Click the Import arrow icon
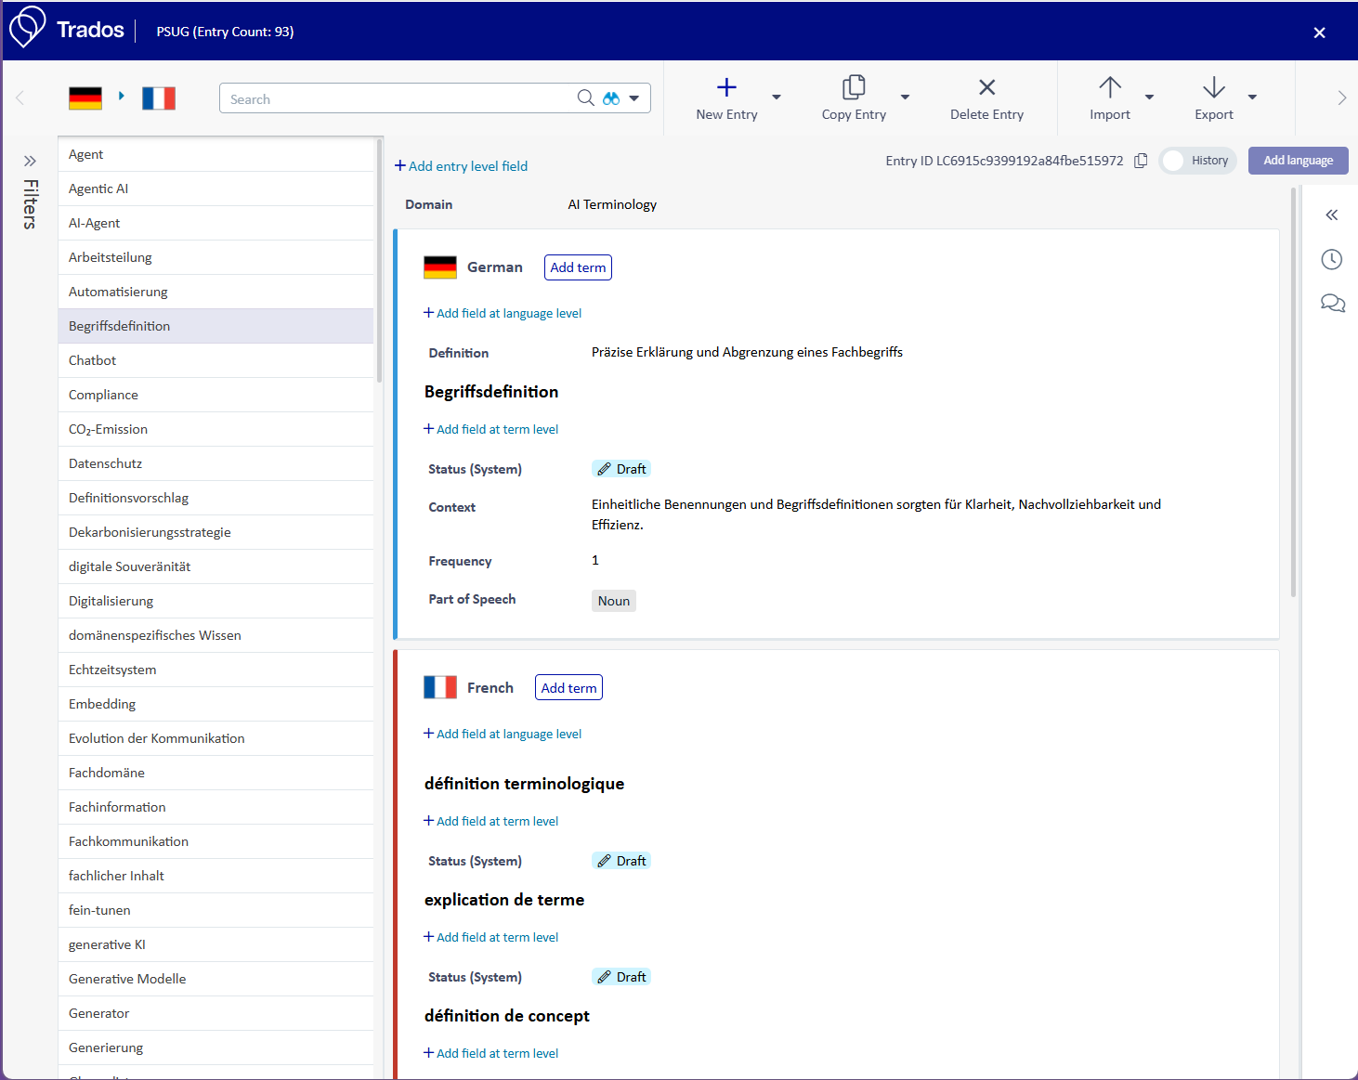1358x1080 pixels. coord(1109,88)
